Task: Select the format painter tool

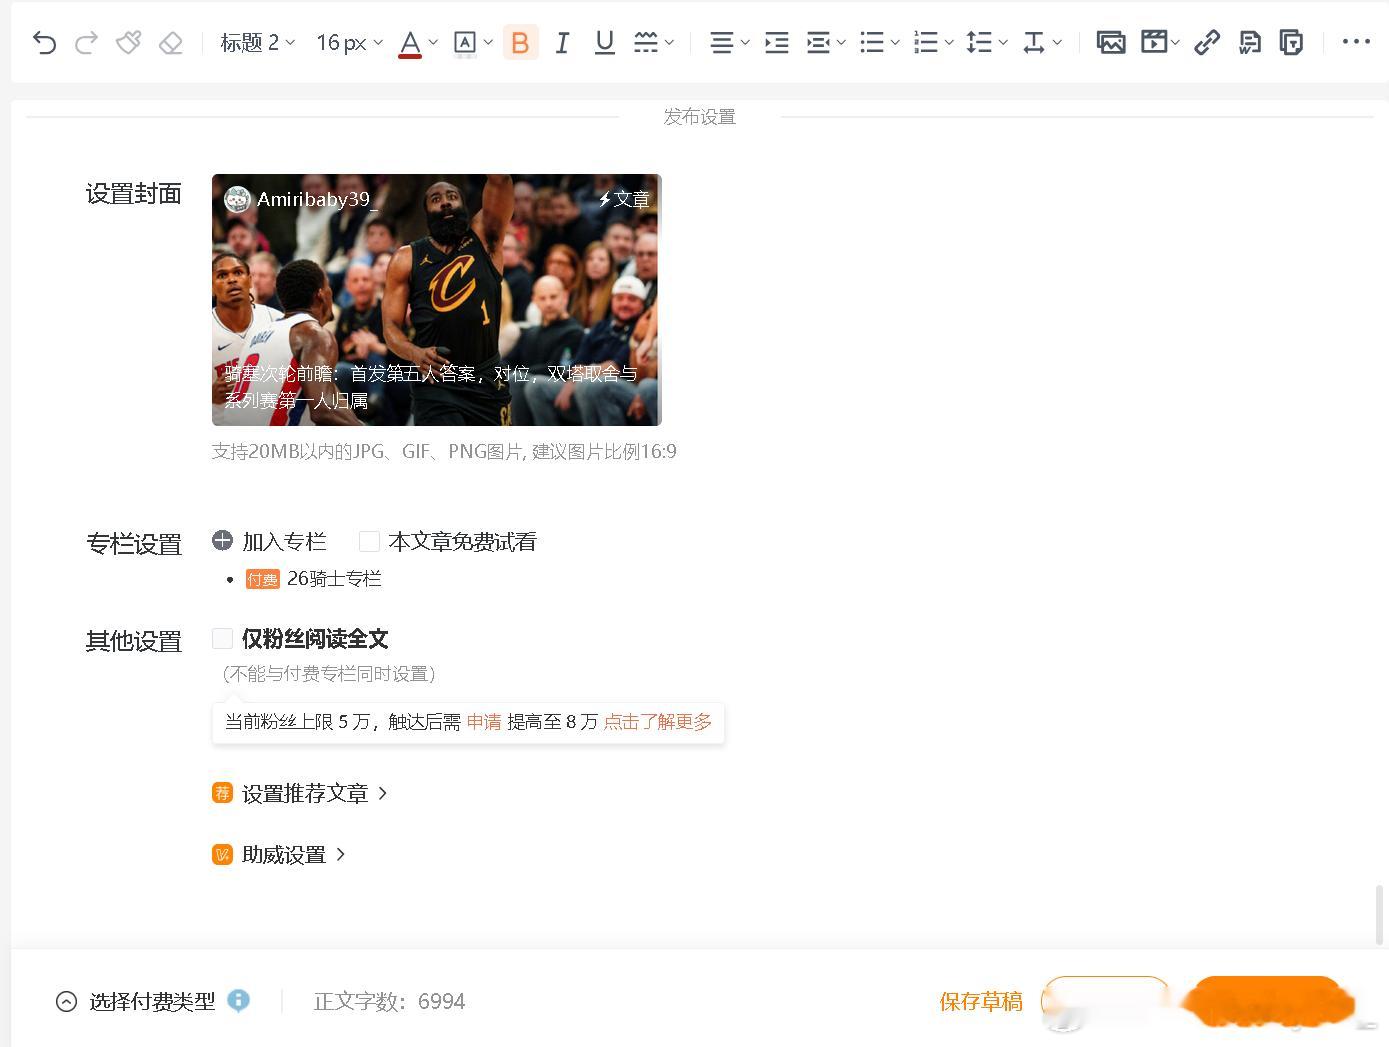Action: tap(128, 42)
